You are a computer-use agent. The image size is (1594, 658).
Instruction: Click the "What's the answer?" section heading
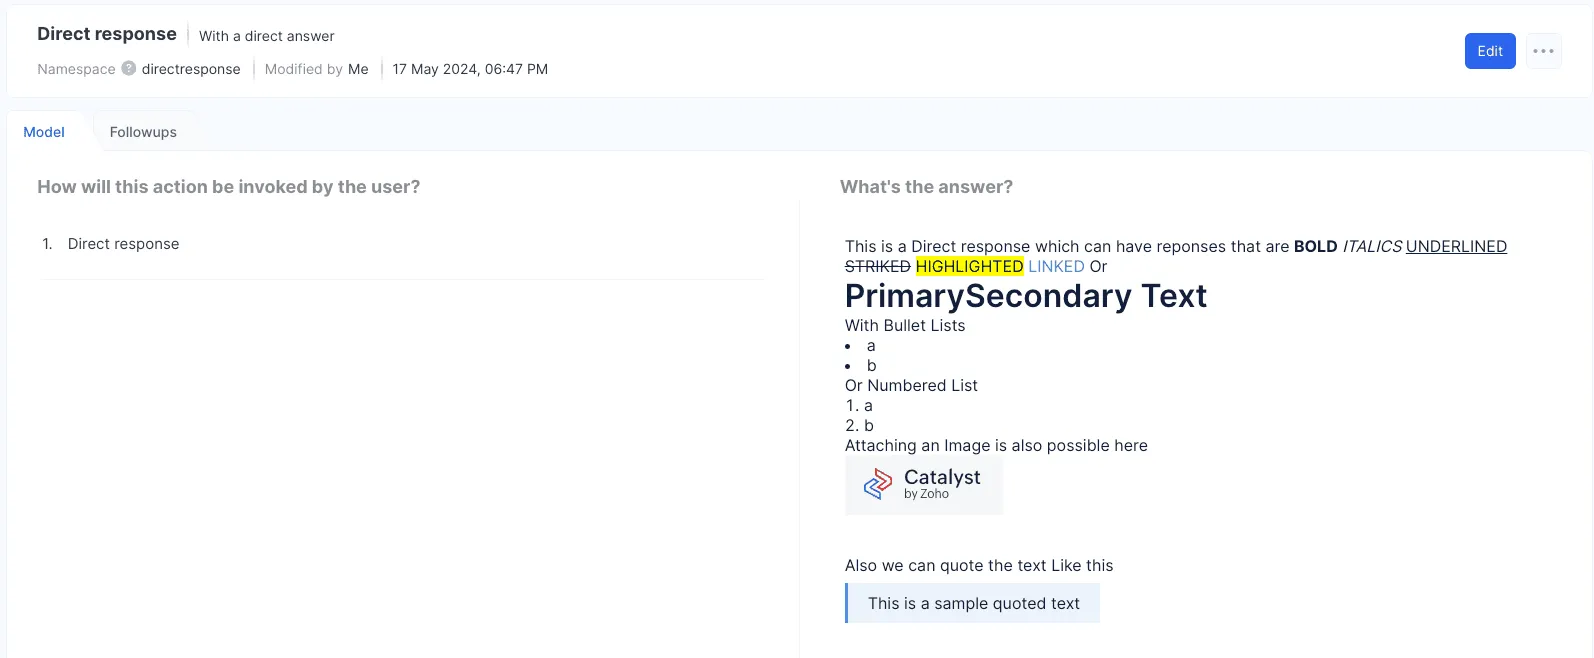[x=926, y=187]
